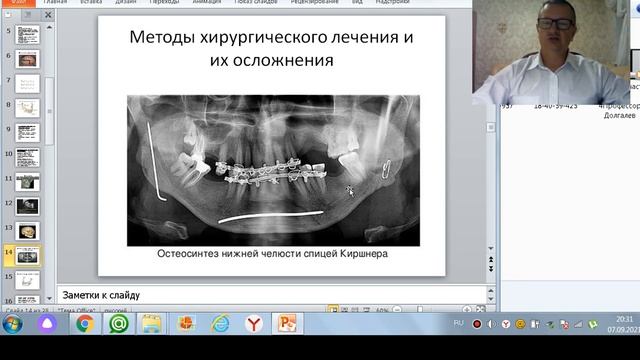Select slide 7 thumbnail
Screen dimensions: 640x360
tap(27, 84)
